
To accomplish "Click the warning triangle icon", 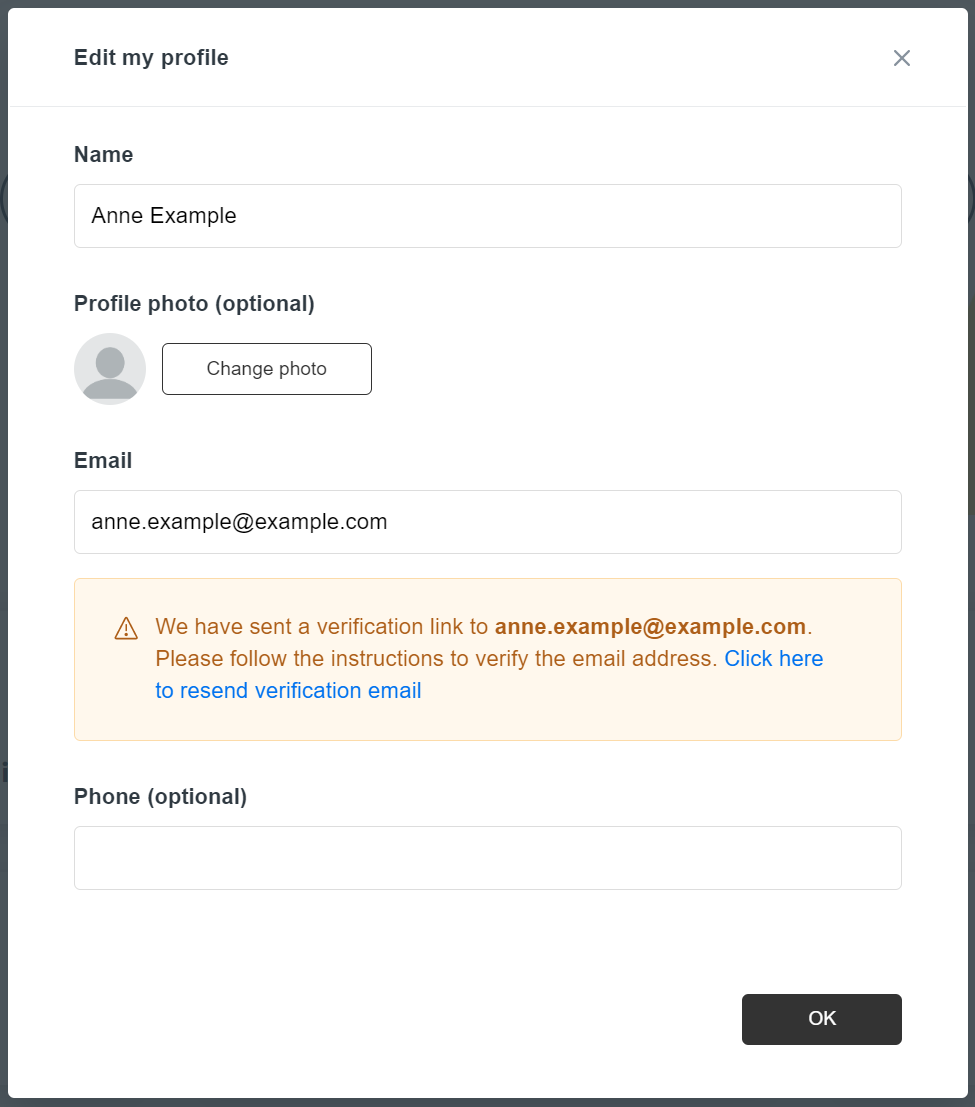I will (126, 628).
